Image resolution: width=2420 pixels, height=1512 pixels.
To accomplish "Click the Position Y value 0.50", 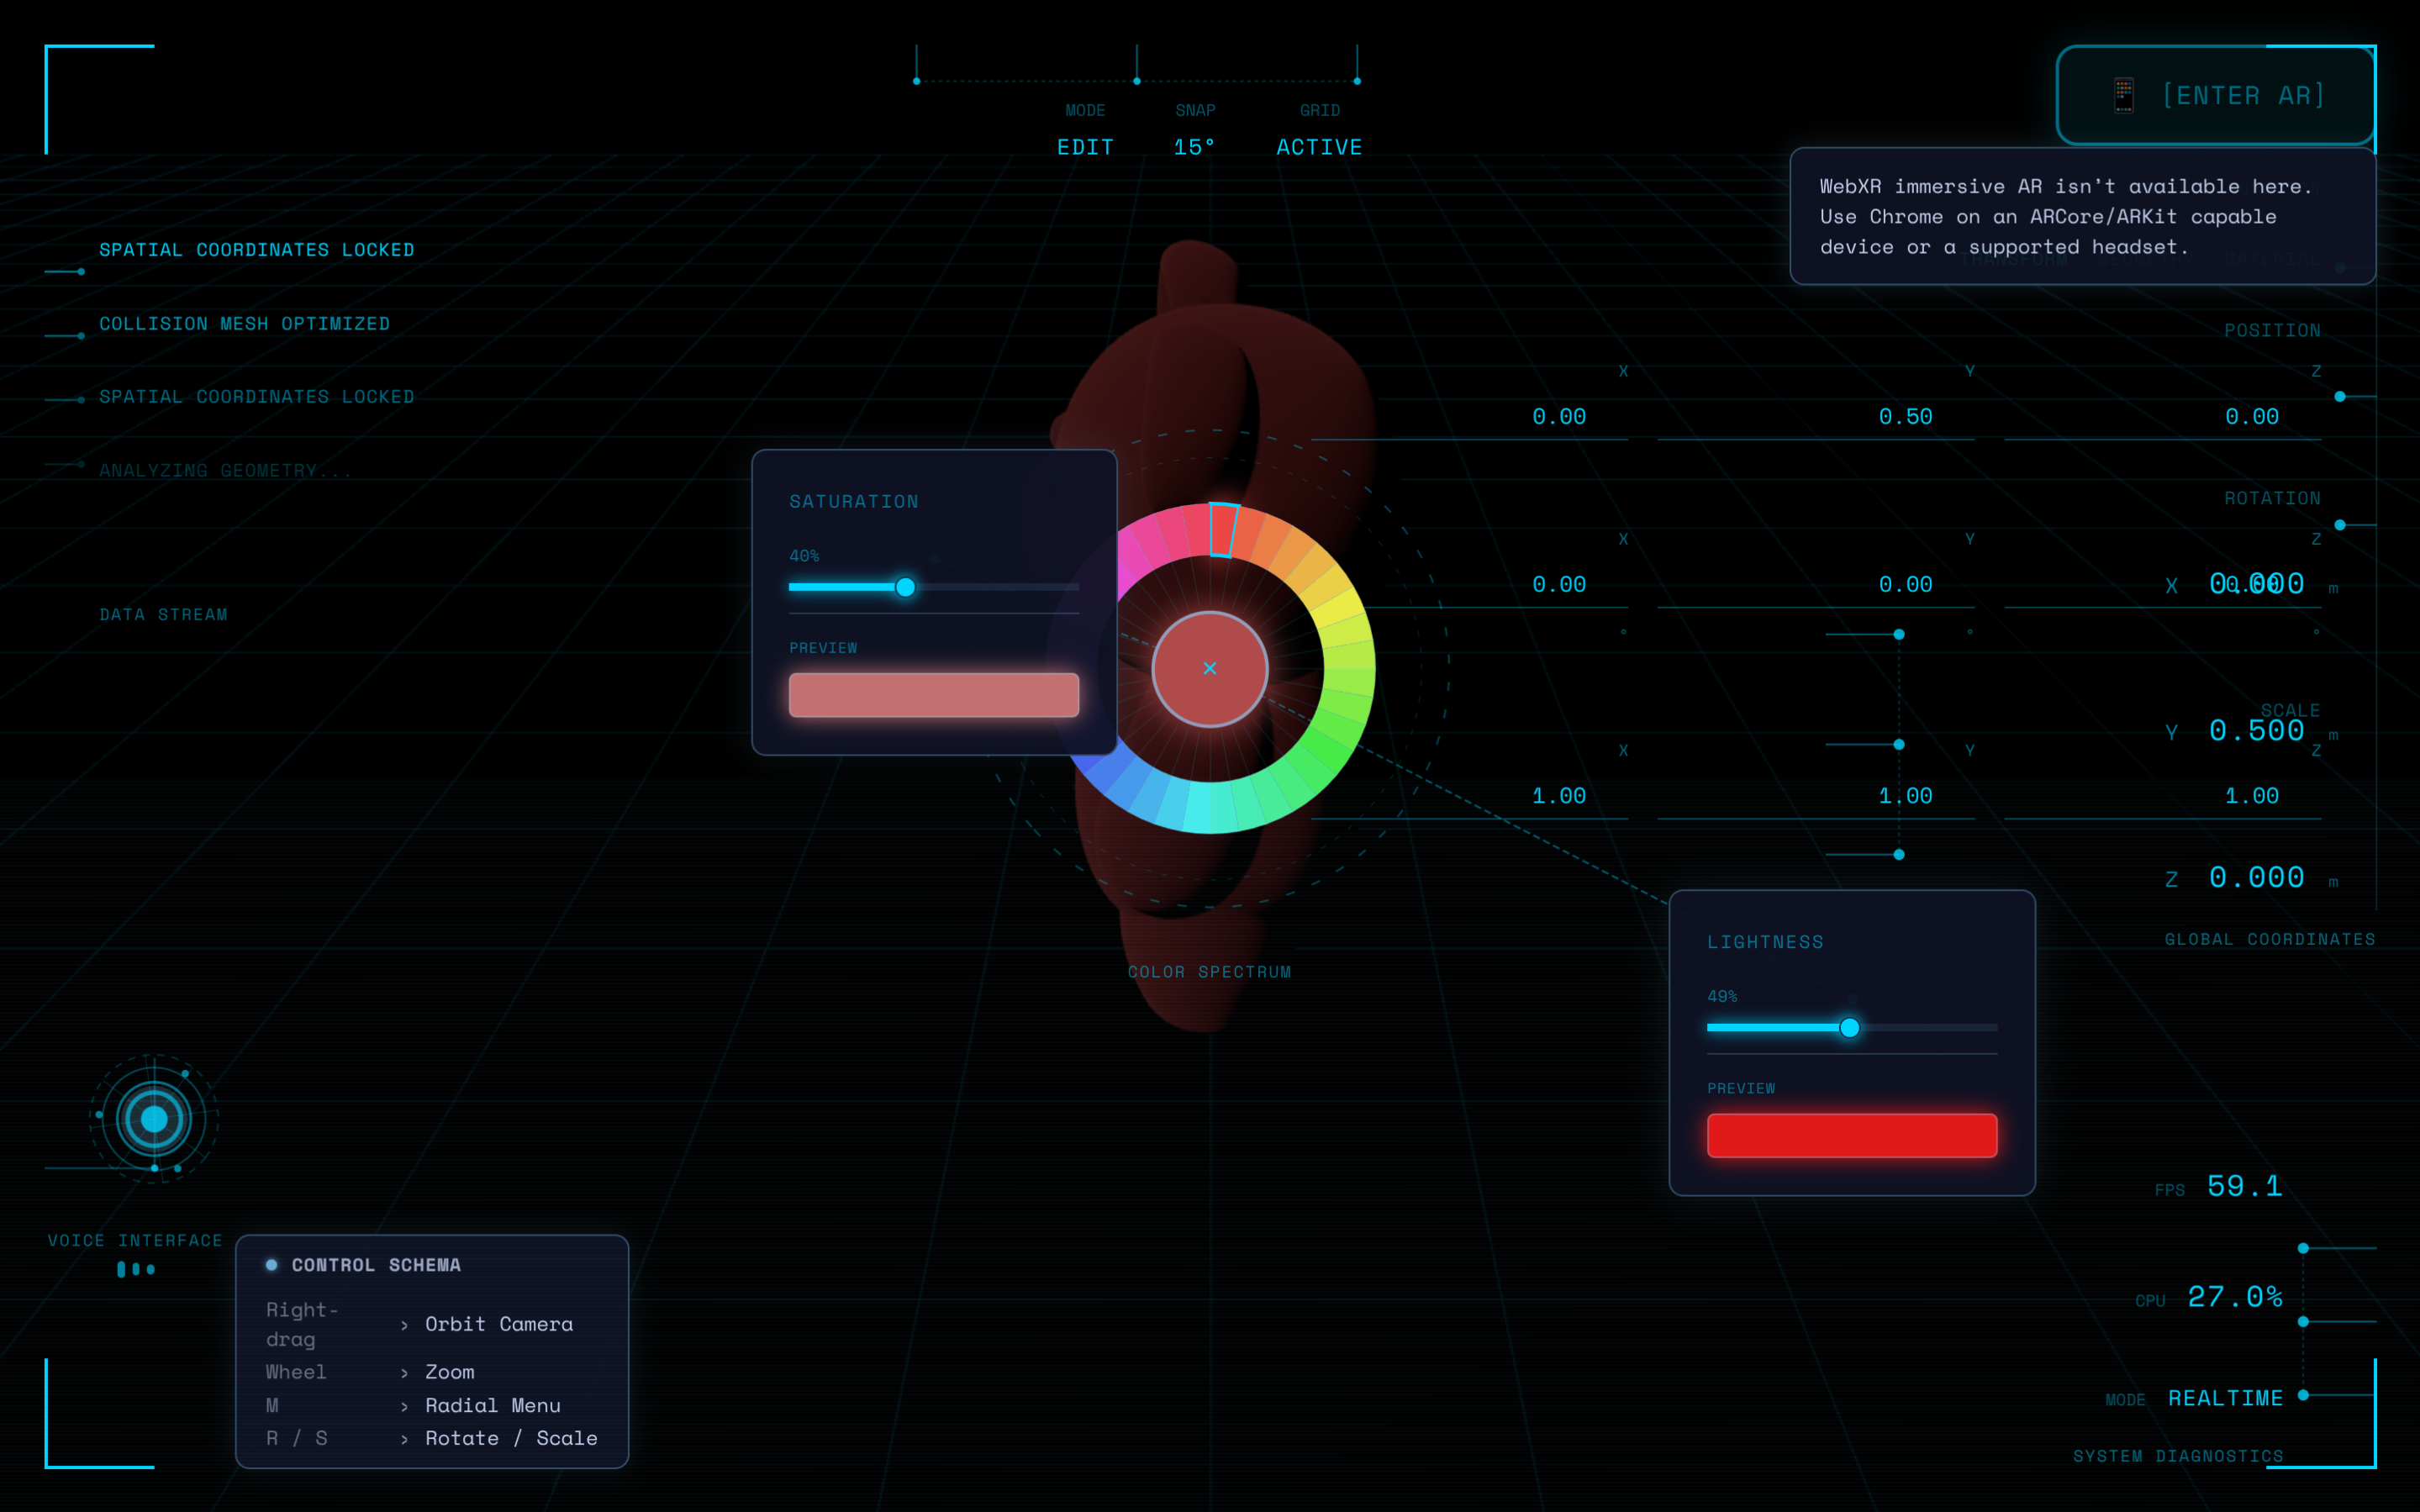I will click(x=1905, y=417).
